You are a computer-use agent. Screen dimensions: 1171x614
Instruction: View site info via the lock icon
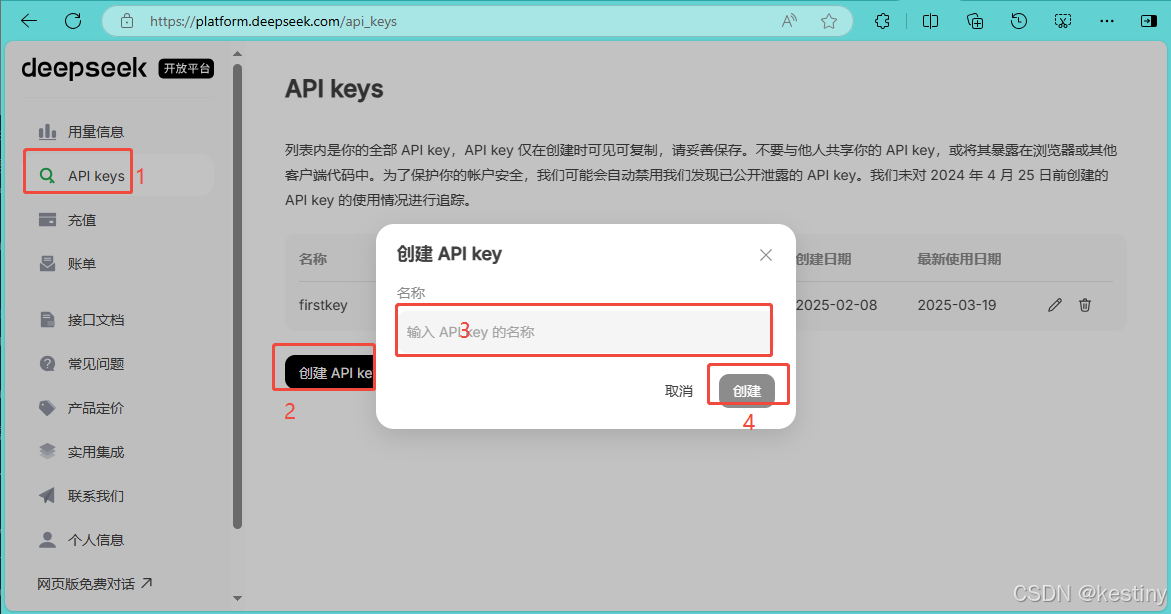(127, 21)
